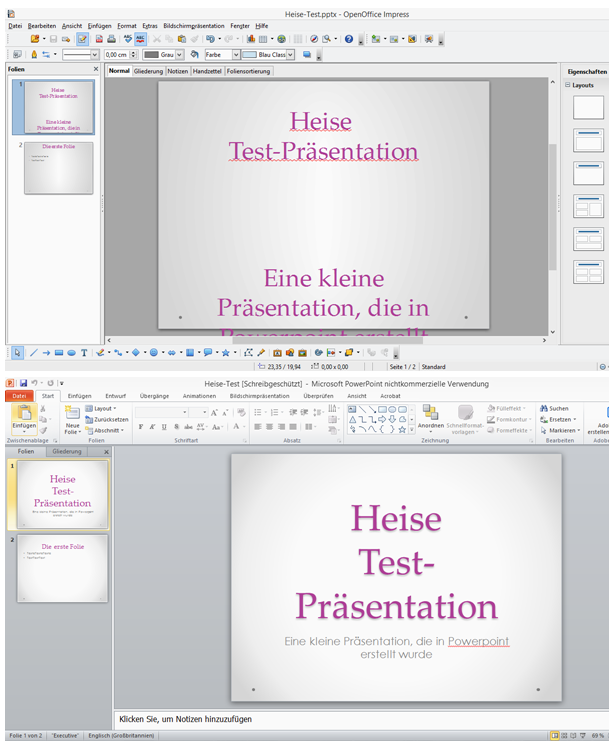Click the Undo icon in PowerPoint quick access
Viewport: 615px width, 747px height.
[34, 383]
